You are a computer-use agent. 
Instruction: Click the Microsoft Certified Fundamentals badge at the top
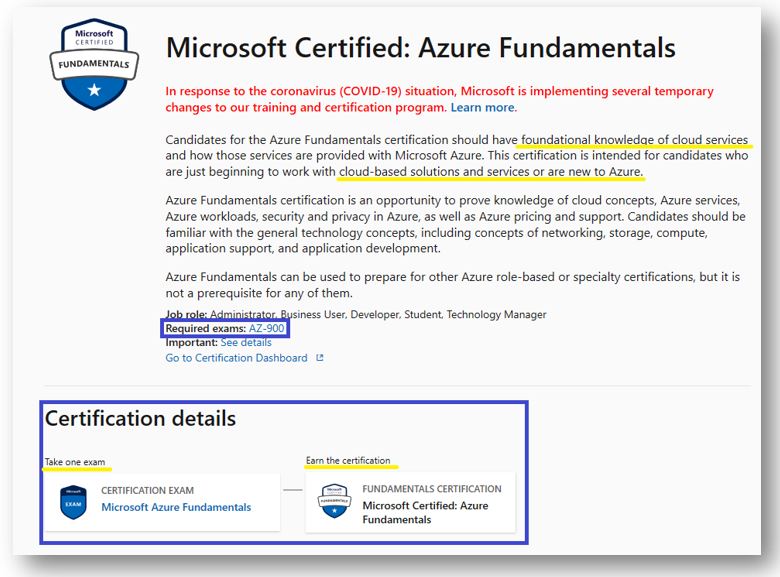94,64
